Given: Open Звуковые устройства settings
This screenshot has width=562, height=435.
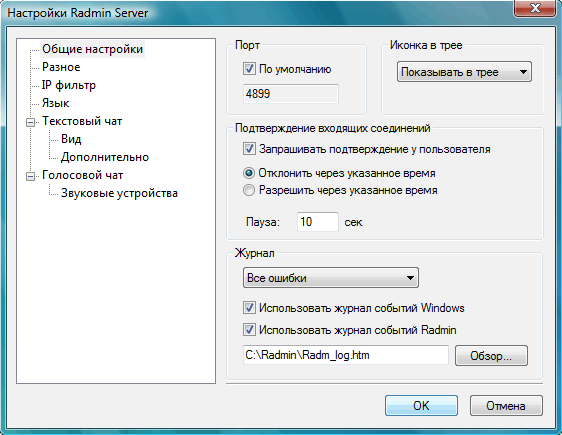Looking at the screenshot, I should coord(119,193).
